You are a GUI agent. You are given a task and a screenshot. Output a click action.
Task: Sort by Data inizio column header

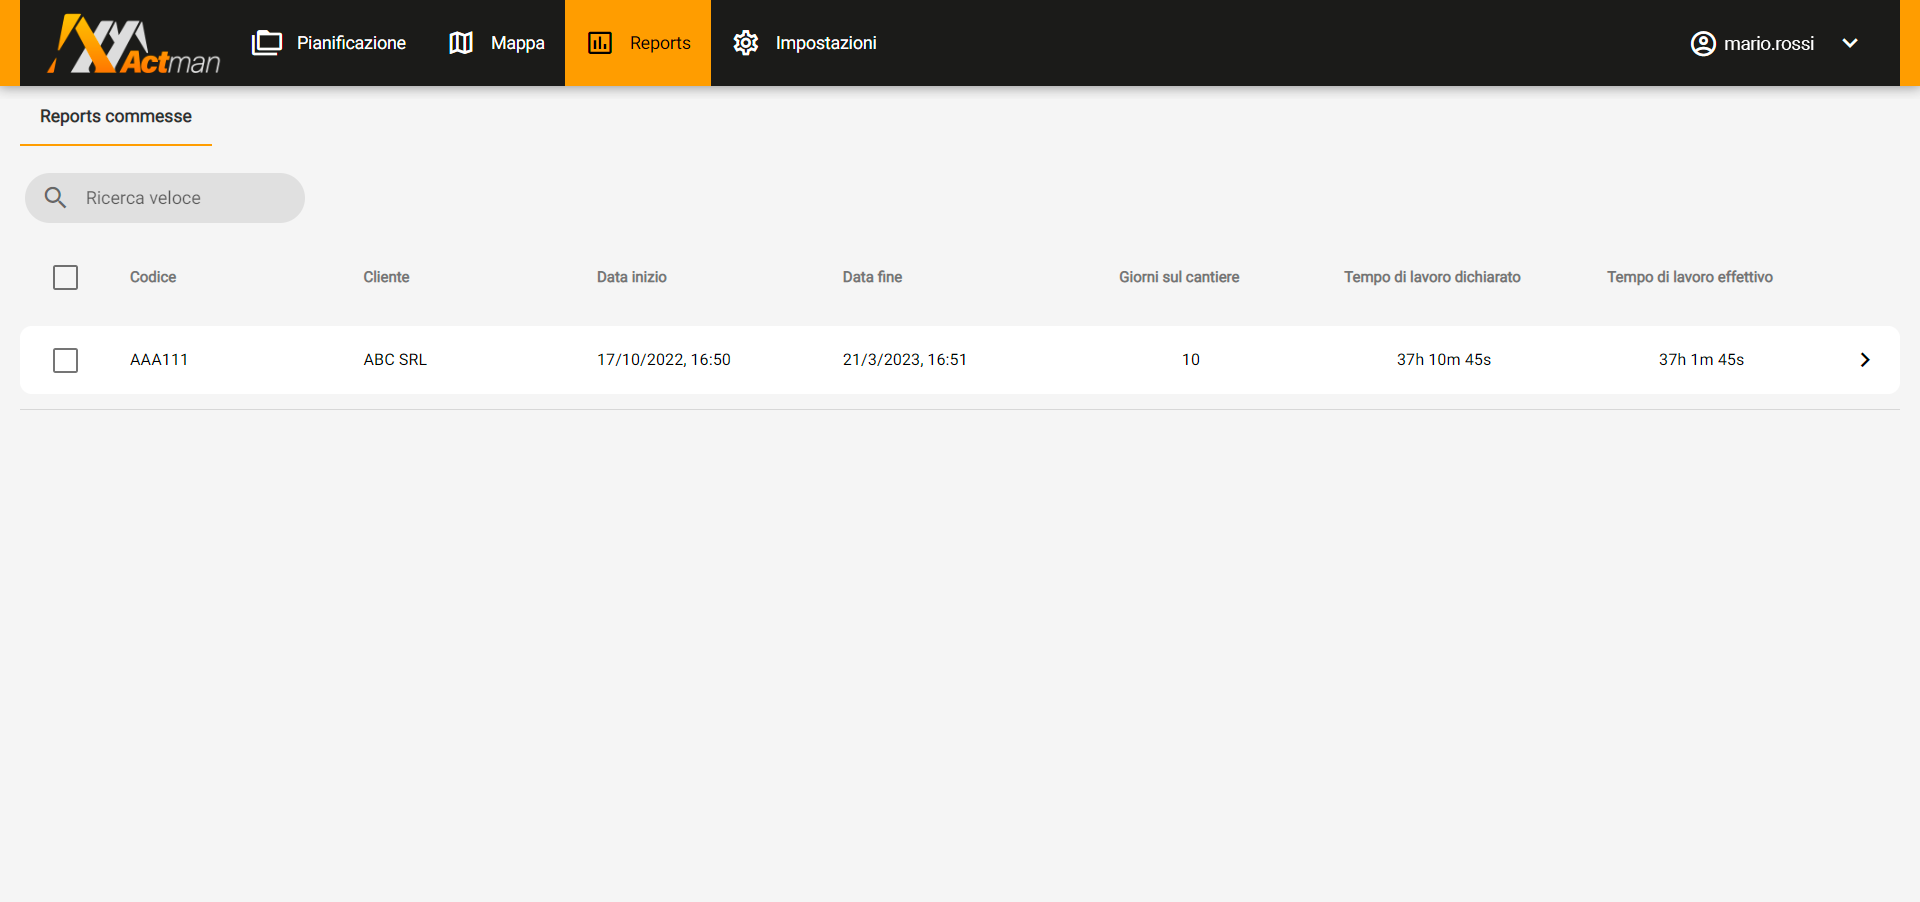(632, 277)
